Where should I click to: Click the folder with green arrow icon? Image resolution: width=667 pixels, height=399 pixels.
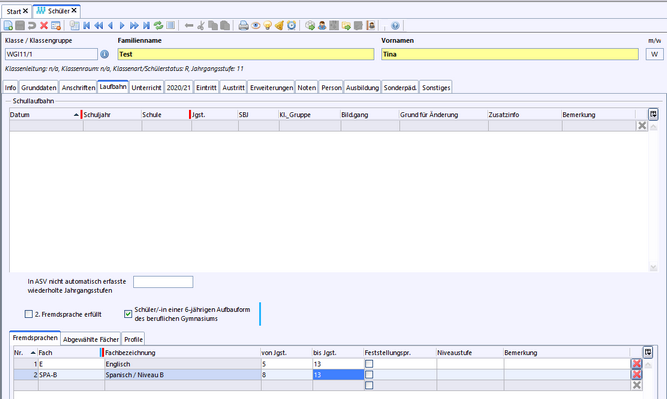[346, 26]
